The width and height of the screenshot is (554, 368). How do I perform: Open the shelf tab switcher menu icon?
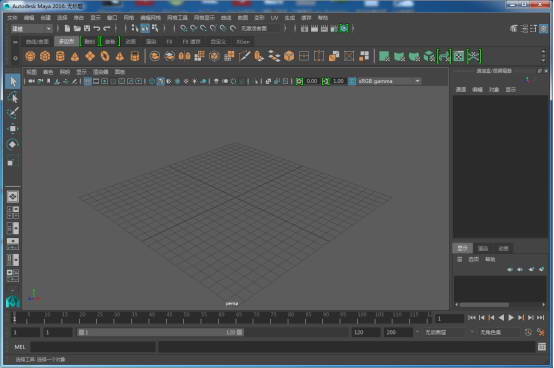15,42
